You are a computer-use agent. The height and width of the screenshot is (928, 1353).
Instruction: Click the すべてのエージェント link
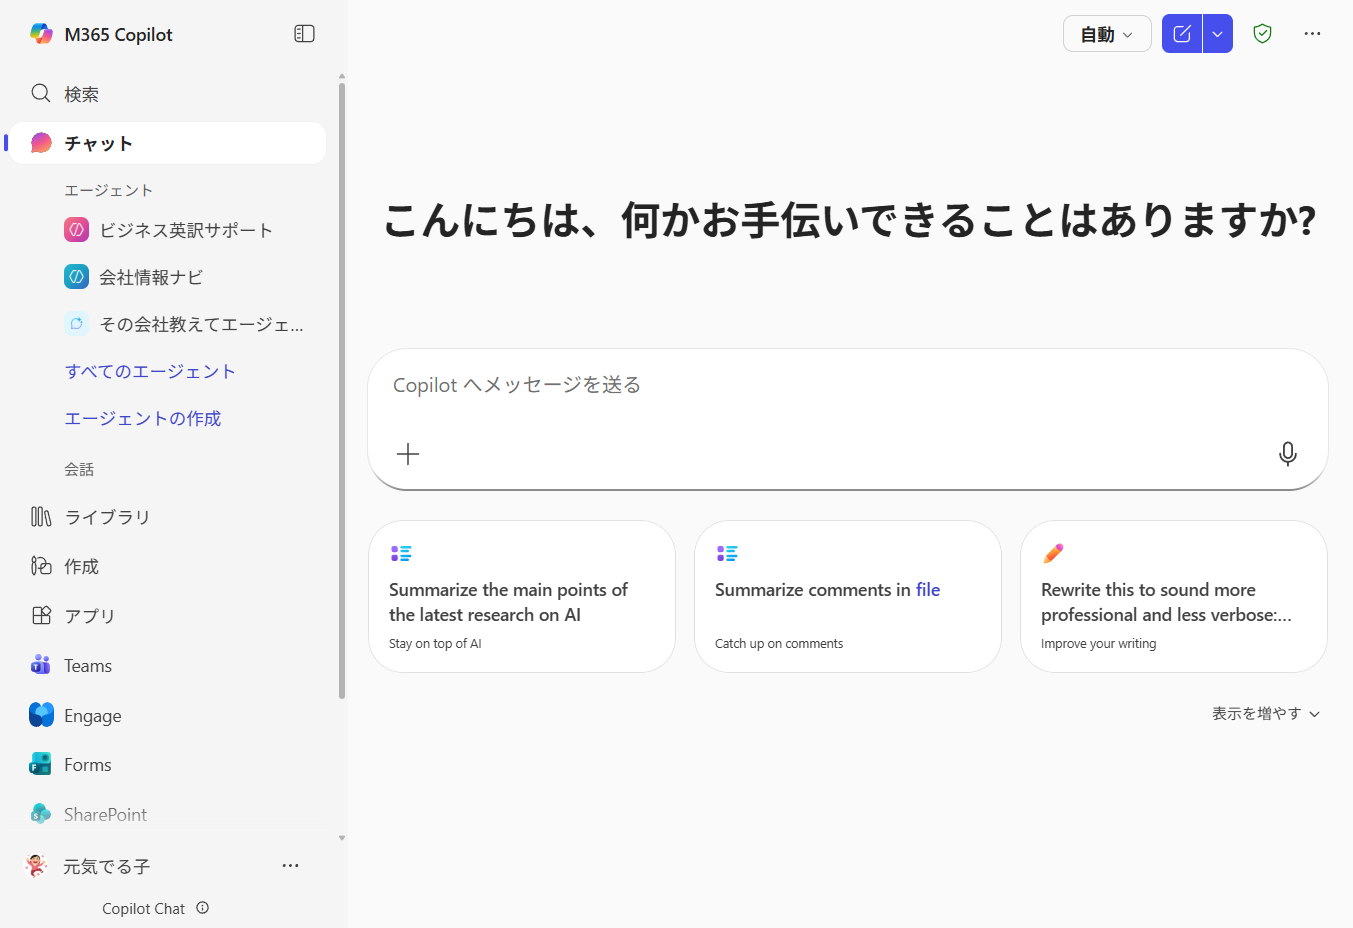(150, 372)
